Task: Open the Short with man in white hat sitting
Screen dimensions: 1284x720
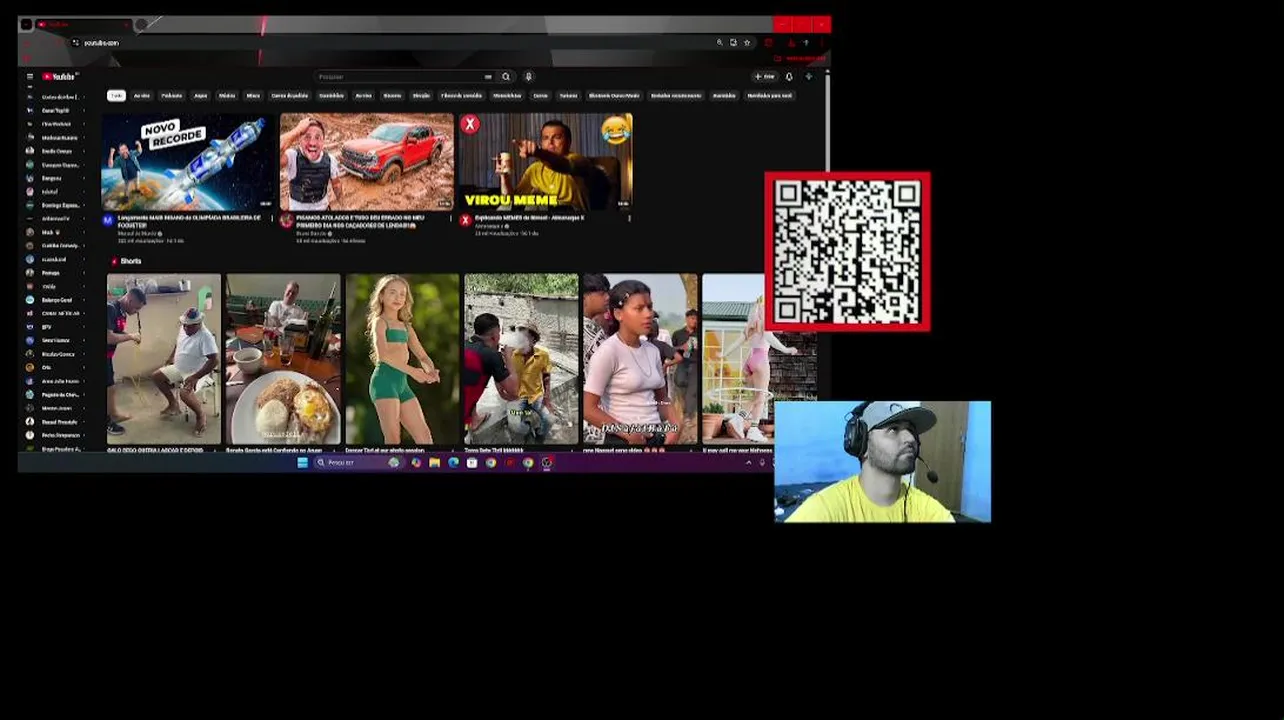Action: (x=164, y=359)
